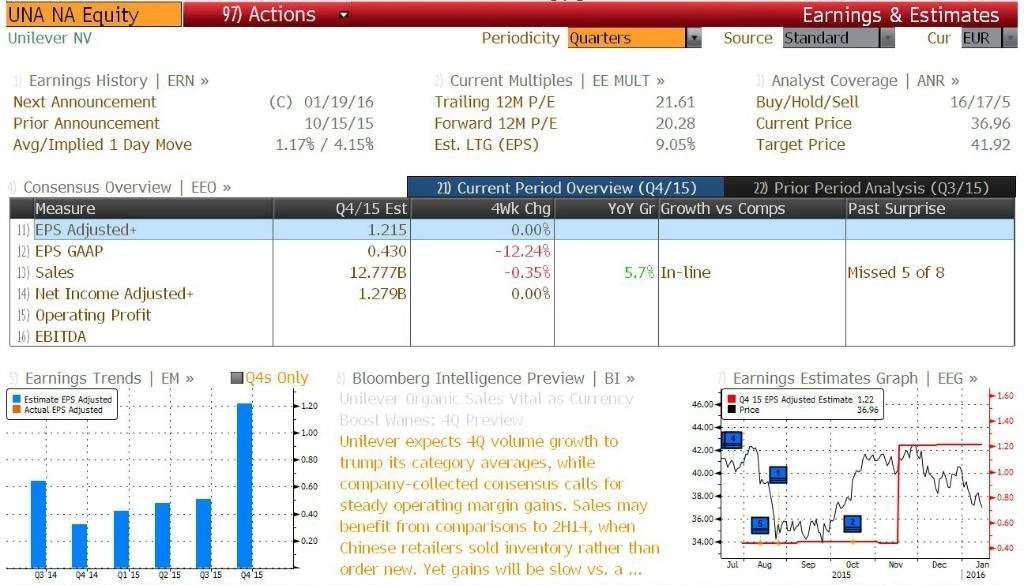Click the Q1 15 bar in Earnings Trends

click(x=121, y=539)
